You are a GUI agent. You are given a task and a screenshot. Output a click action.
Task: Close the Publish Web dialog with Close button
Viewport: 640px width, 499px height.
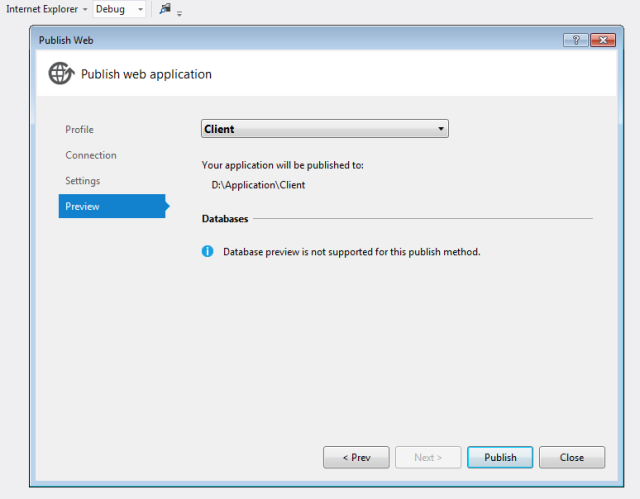[572, 457]
